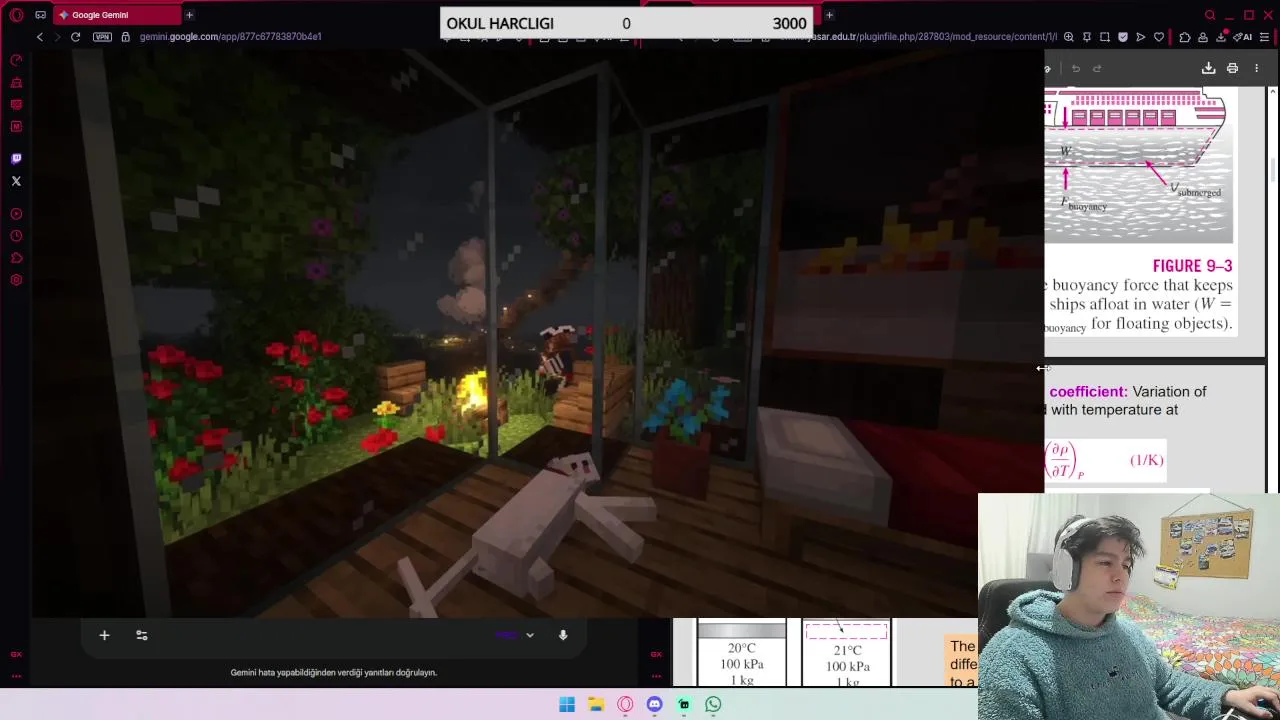Focus the pluginfile.php address field

[x=918, y=37]
